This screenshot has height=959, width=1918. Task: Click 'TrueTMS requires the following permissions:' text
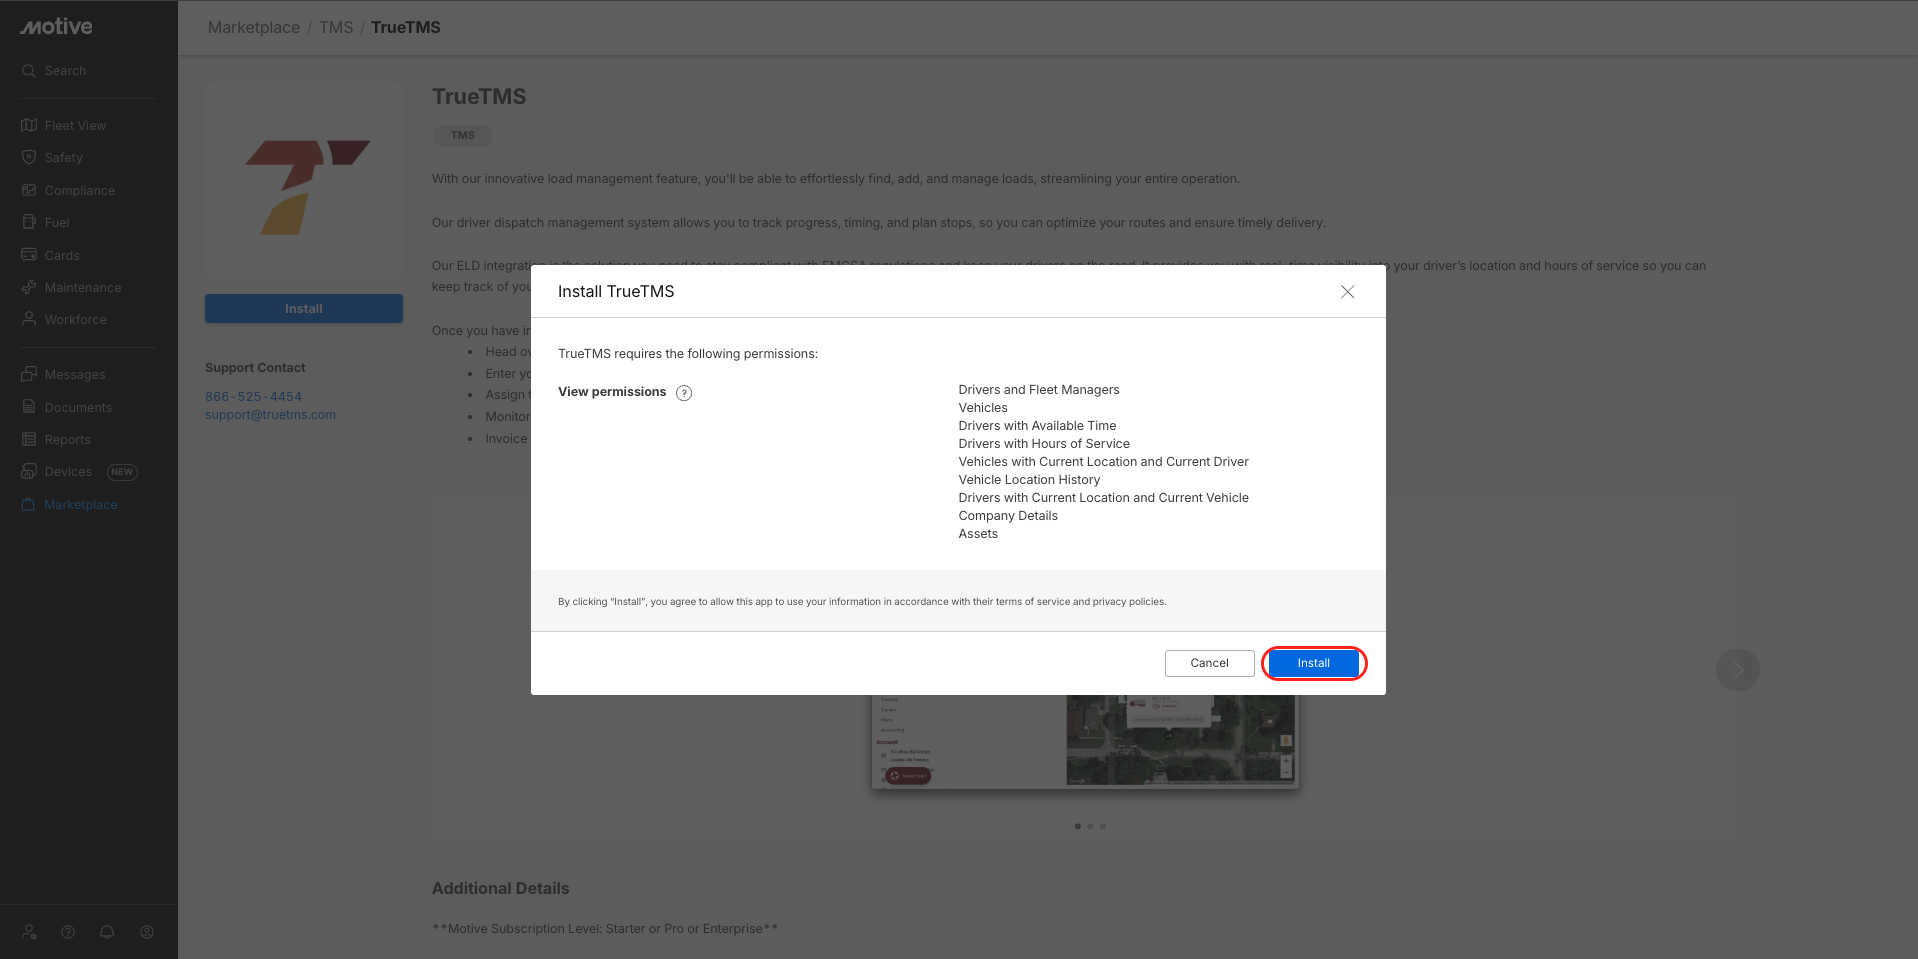point(688,354)
